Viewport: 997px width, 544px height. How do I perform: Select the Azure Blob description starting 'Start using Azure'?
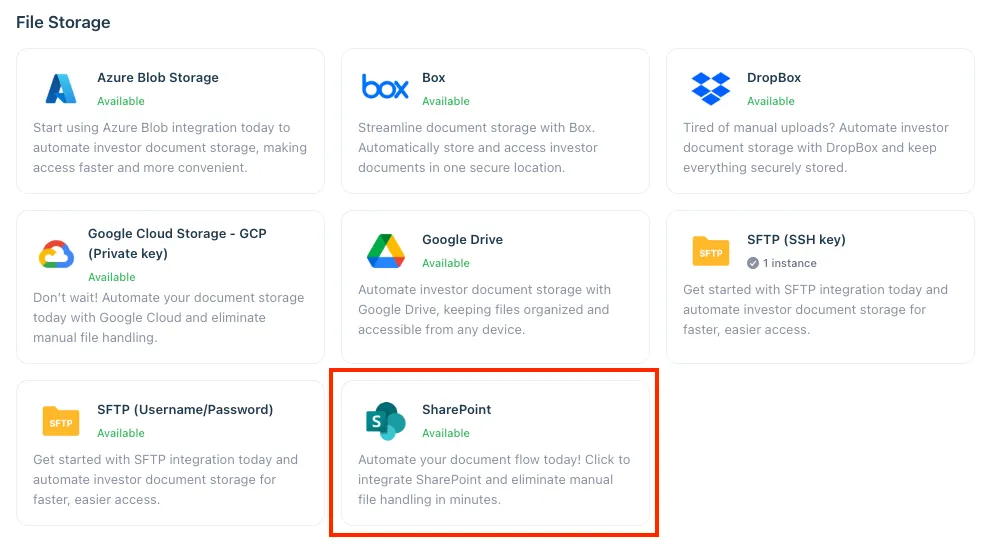tap(170, 147)
